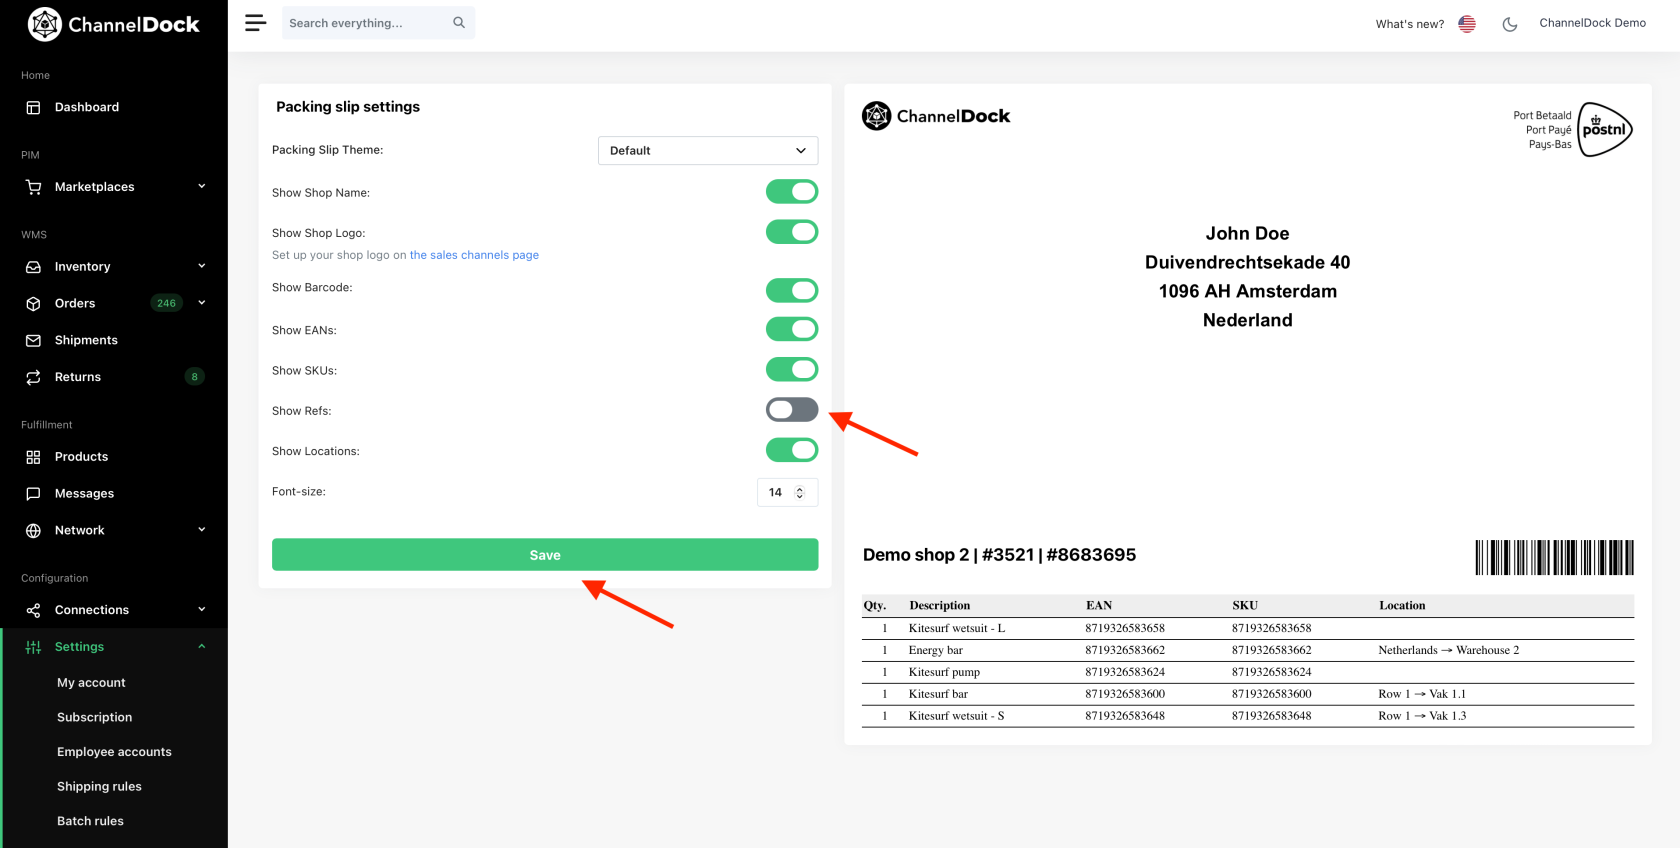Switch to dark mode moon icon
Screen dimensions: 1680x848
(1510, 24)
